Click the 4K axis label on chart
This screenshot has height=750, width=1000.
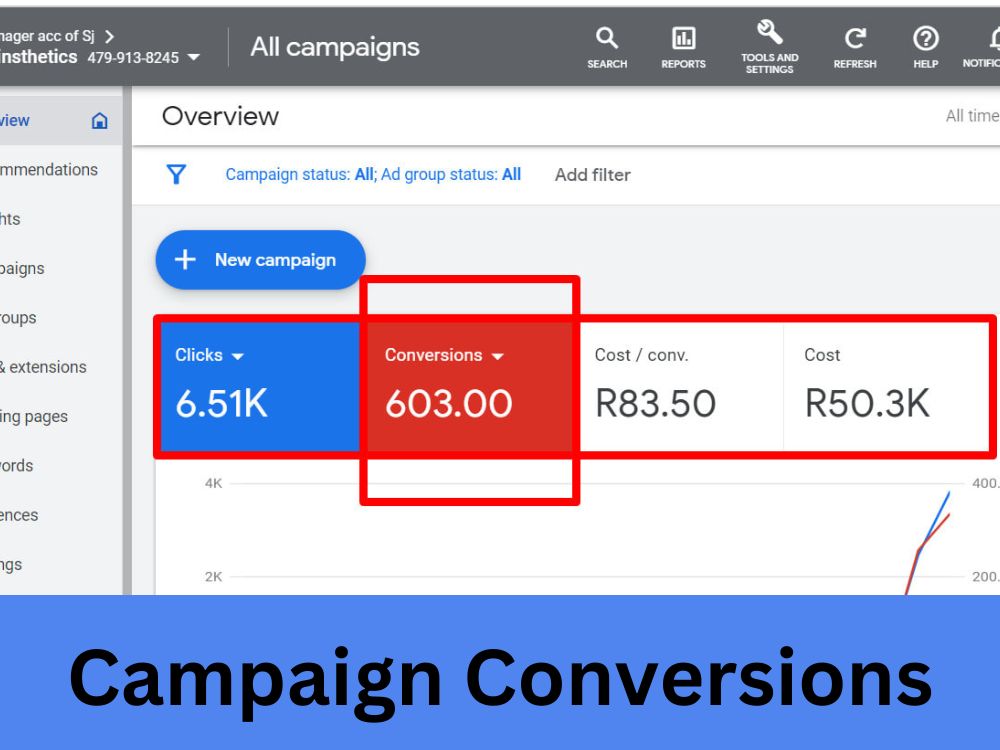[214, 483]
